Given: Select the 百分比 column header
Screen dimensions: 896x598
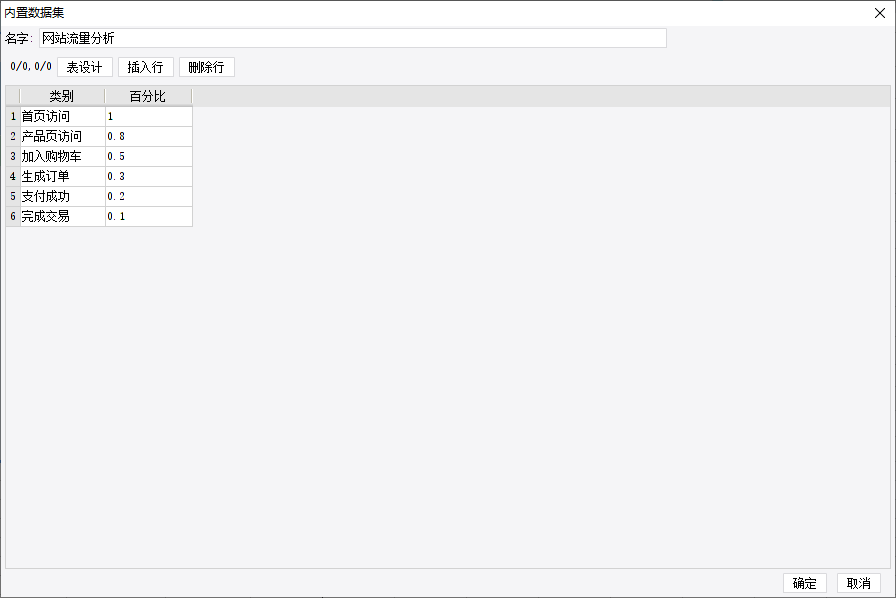Looking at the screenshot, I should coord(148,96).
